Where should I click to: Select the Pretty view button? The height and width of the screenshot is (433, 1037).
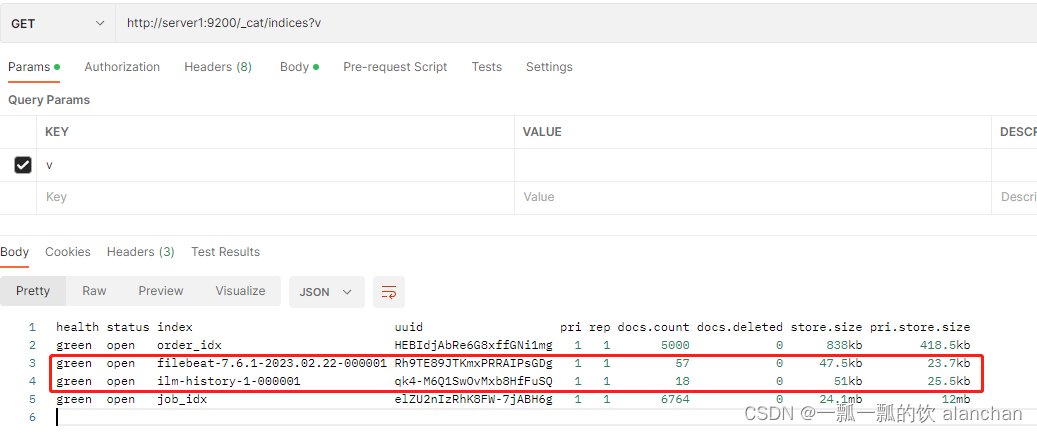33,291
